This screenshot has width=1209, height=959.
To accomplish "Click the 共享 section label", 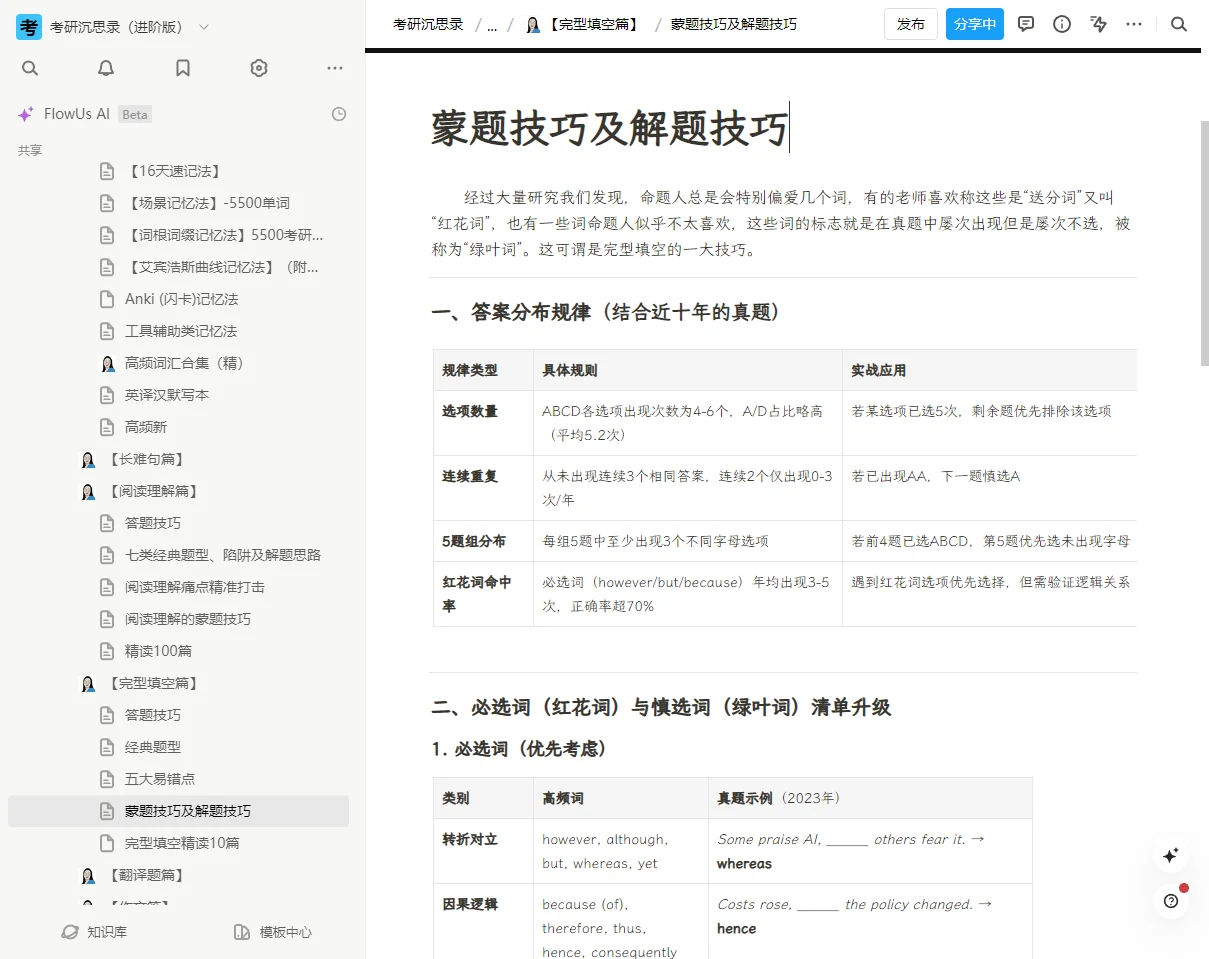I will 30,150.
